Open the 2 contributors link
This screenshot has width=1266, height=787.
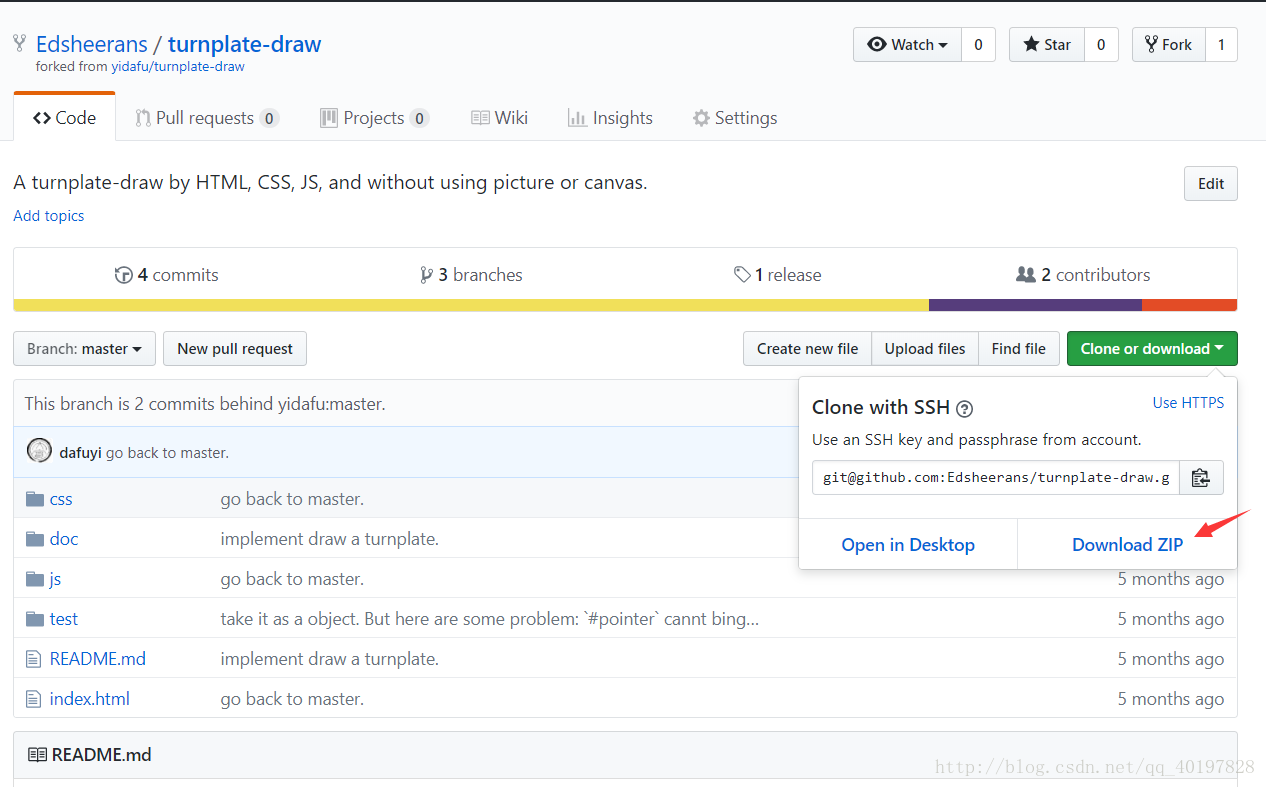click(x=1083, y=275)
